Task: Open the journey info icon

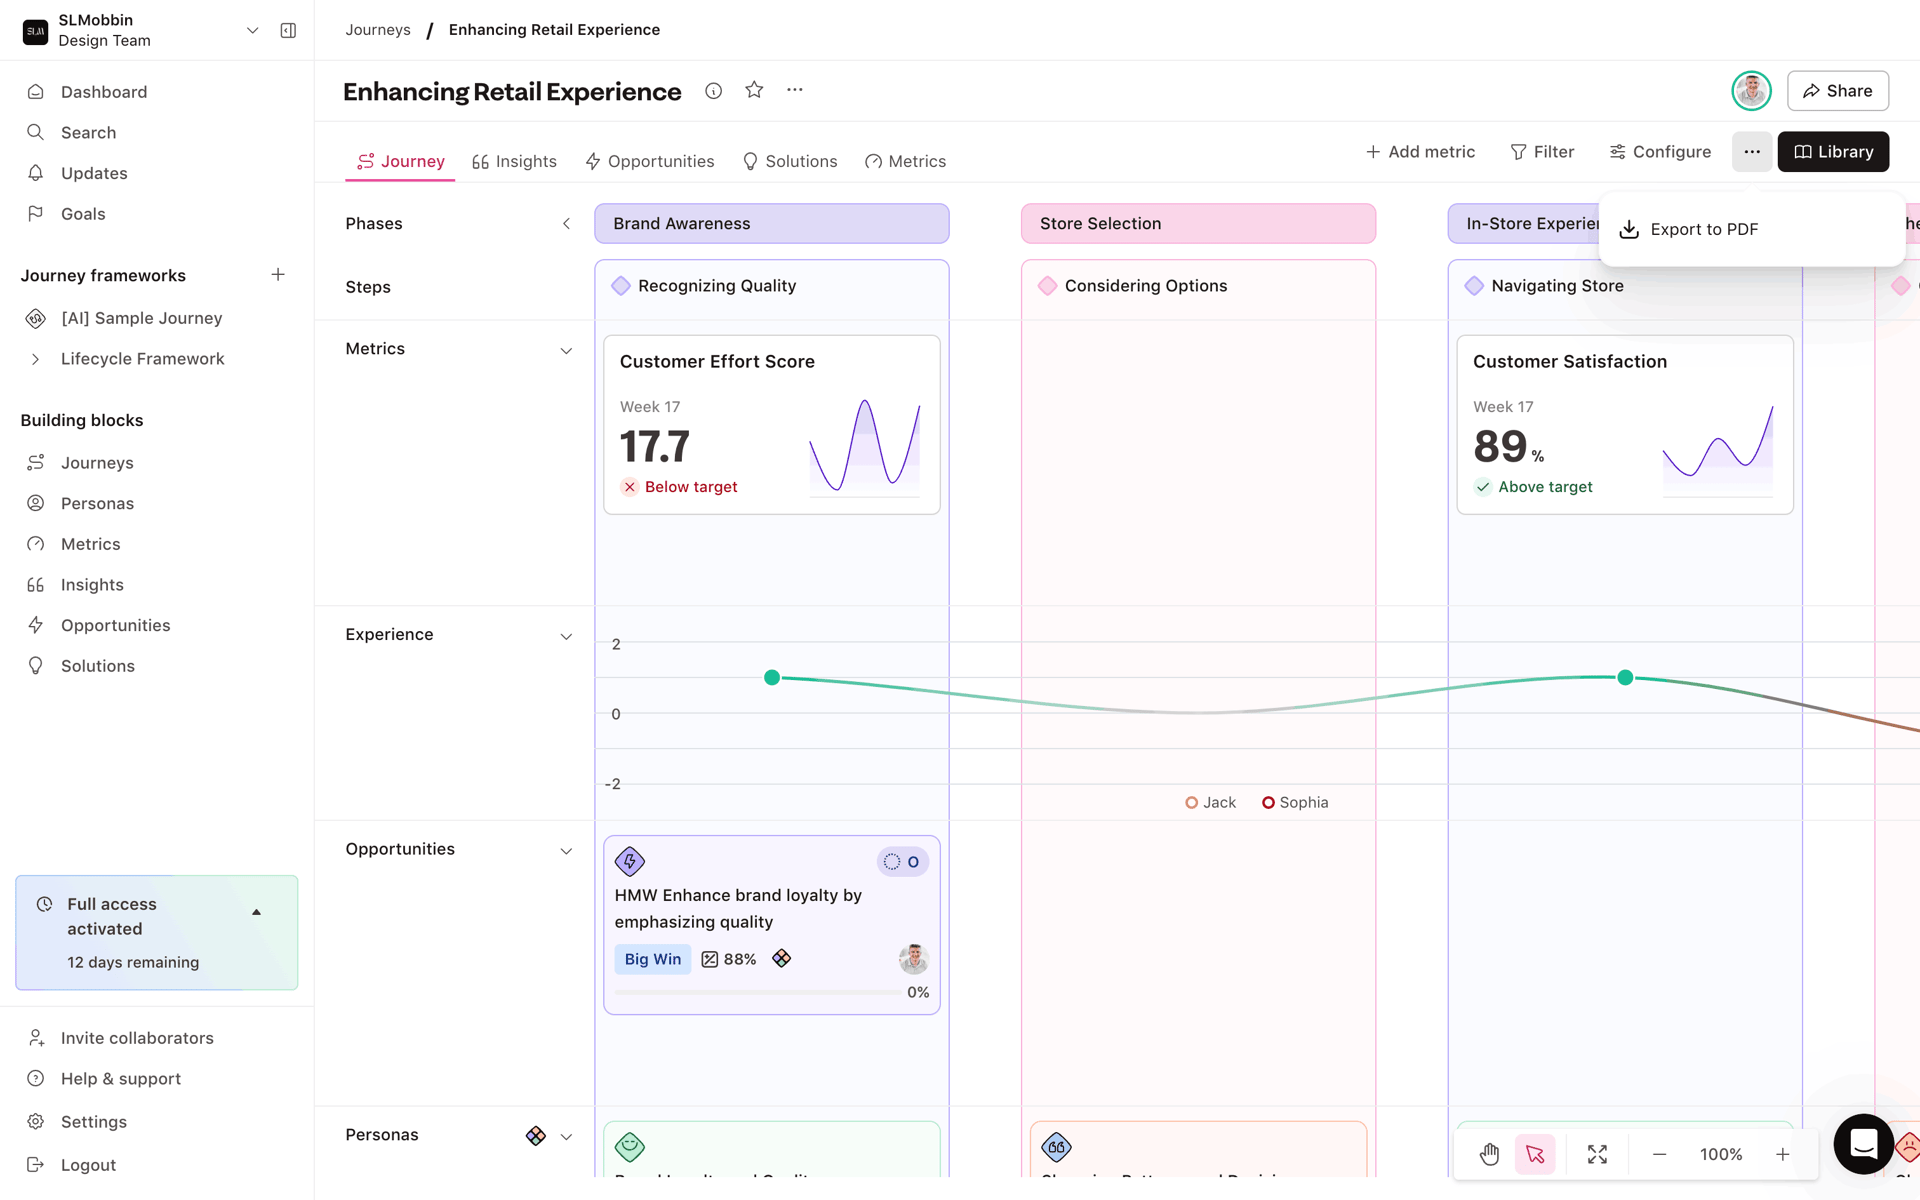Action: 713,91
